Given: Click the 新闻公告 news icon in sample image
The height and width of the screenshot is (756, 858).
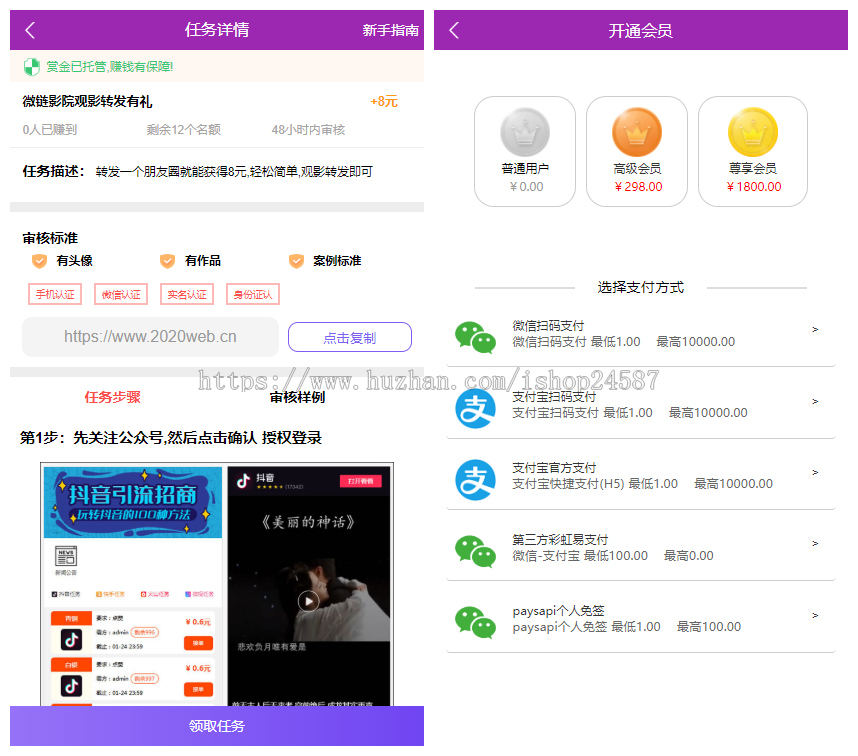Looking at the screenshot, I should click(66, 556).
